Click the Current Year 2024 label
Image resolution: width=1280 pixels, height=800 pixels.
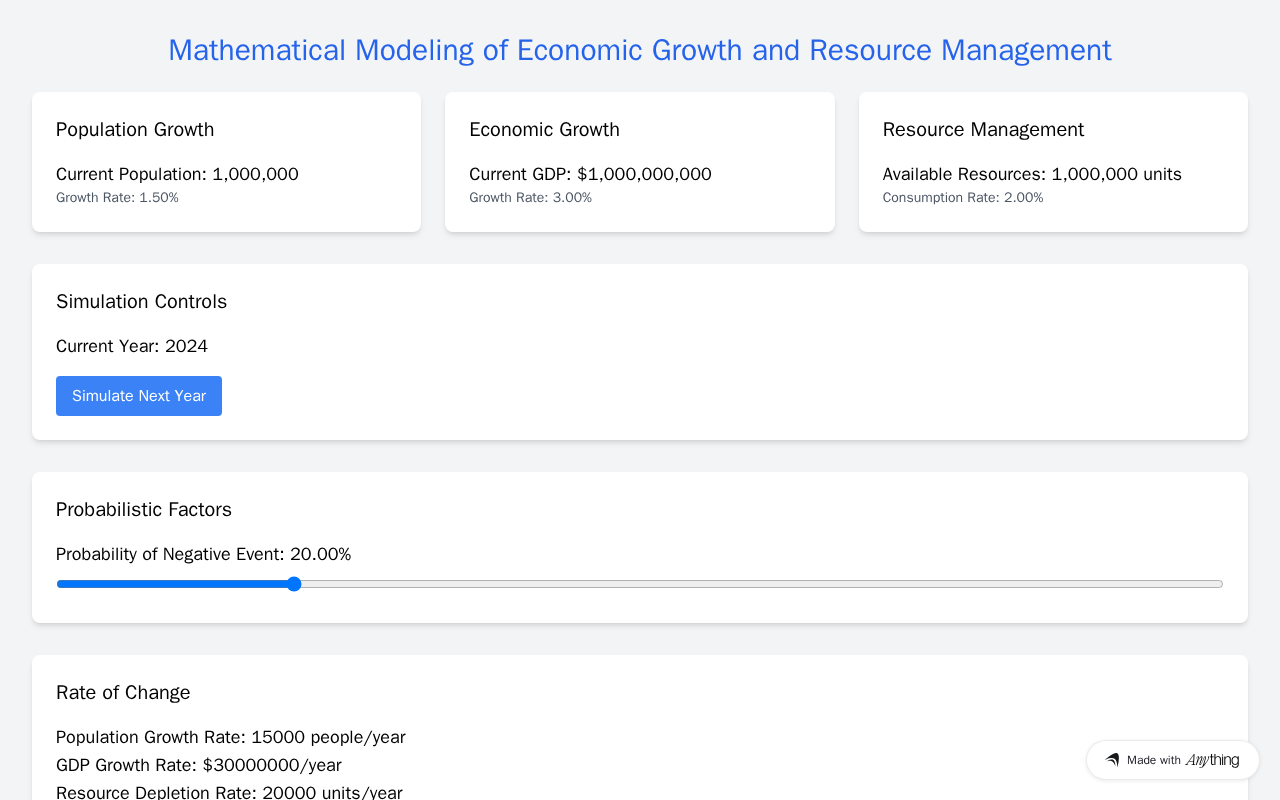point(132,346)
